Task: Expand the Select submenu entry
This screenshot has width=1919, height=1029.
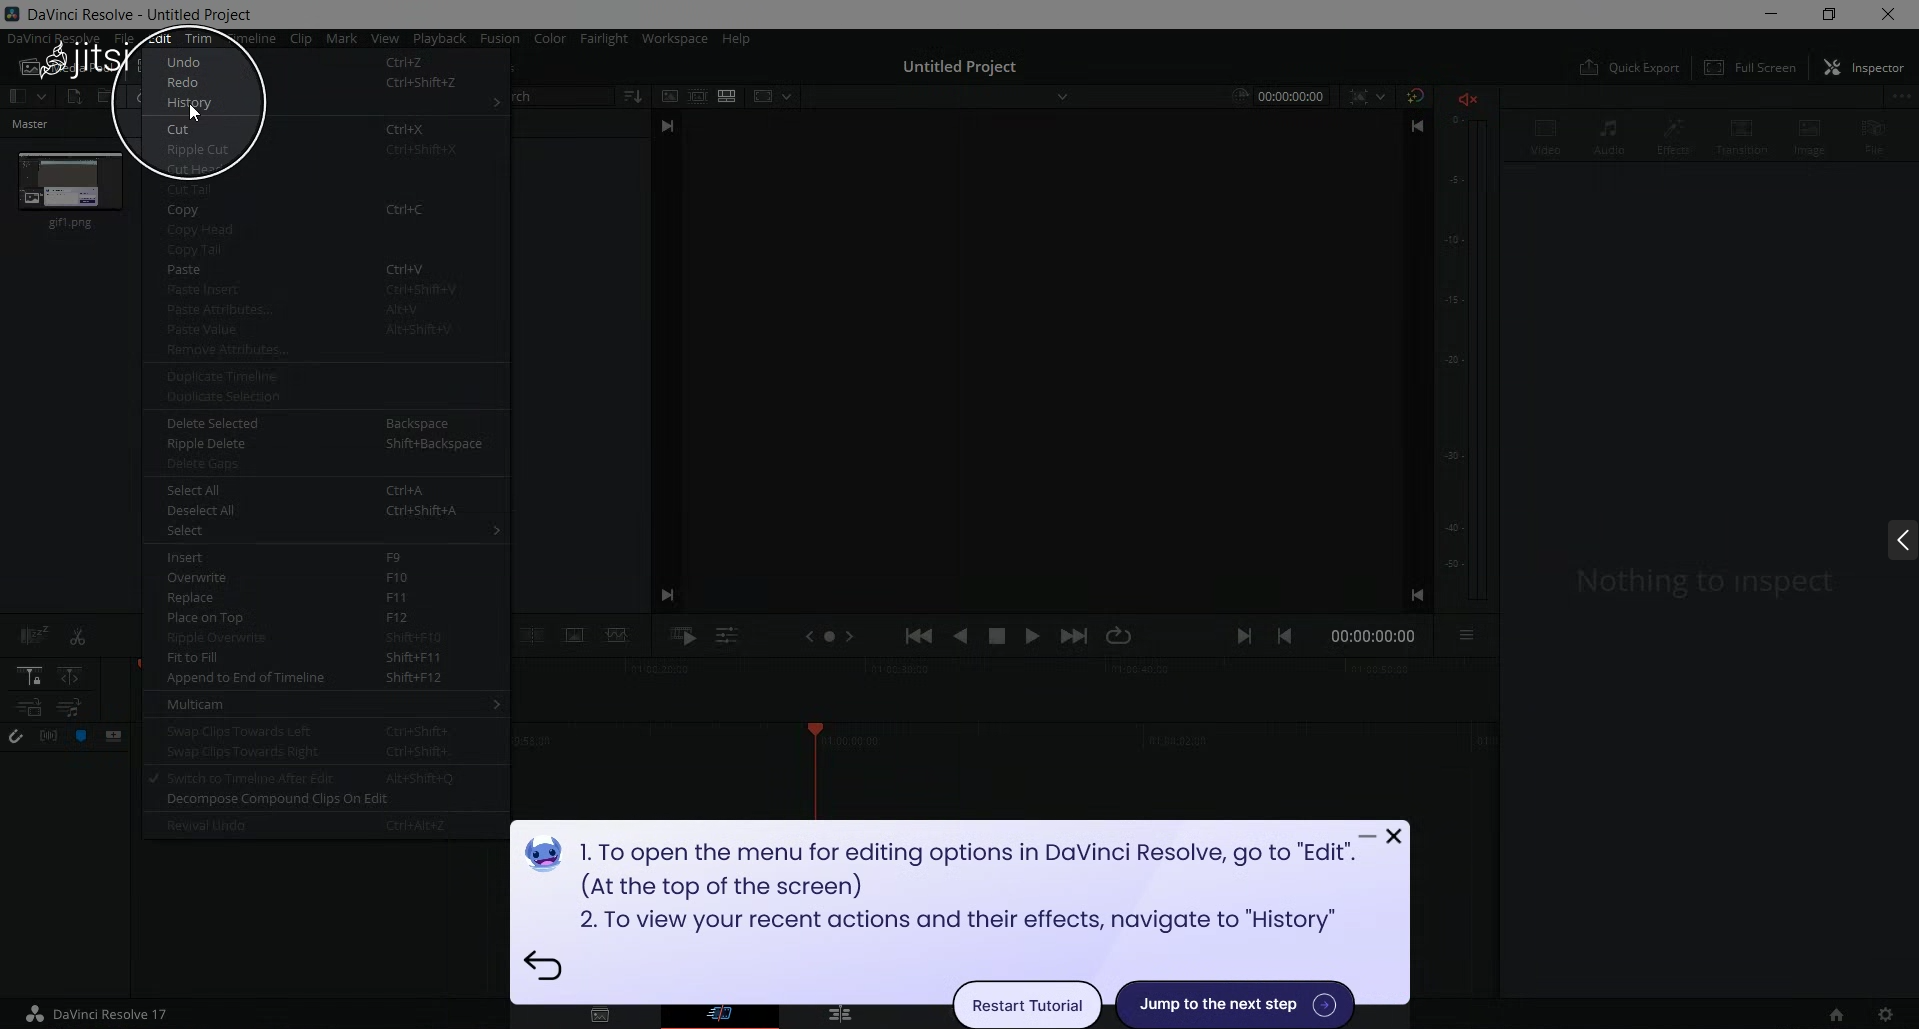Action: click(185, 531)
